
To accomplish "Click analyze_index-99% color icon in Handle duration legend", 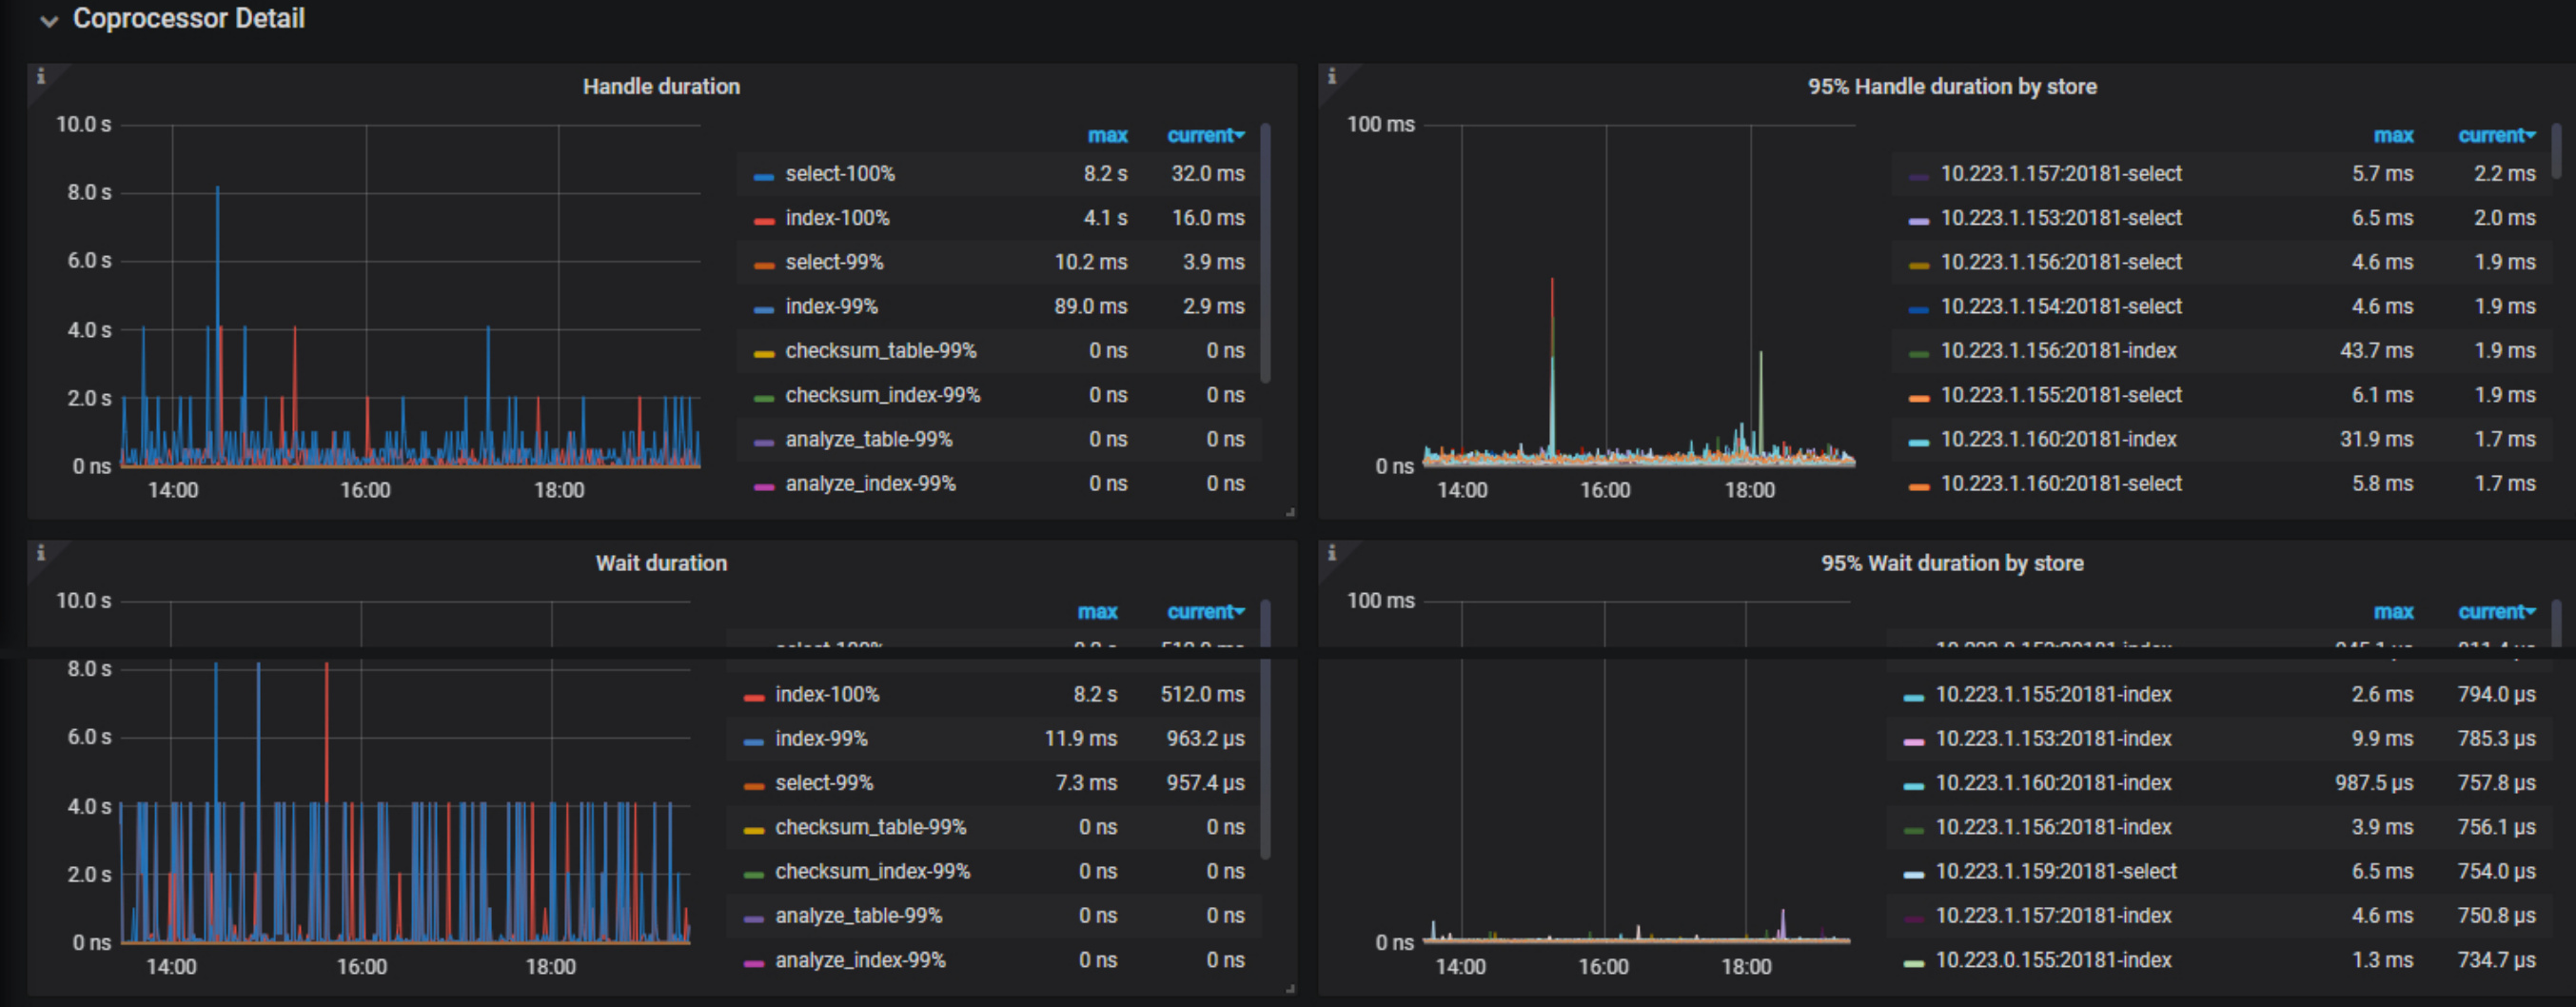I will tap(764, 486).
